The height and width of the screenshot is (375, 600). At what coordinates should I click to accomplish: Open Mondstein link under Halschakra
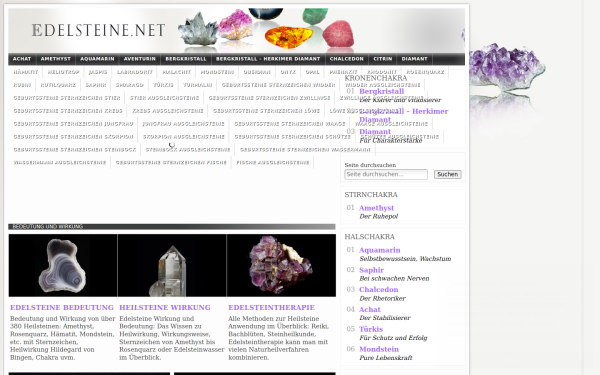[x=379, y=349]
